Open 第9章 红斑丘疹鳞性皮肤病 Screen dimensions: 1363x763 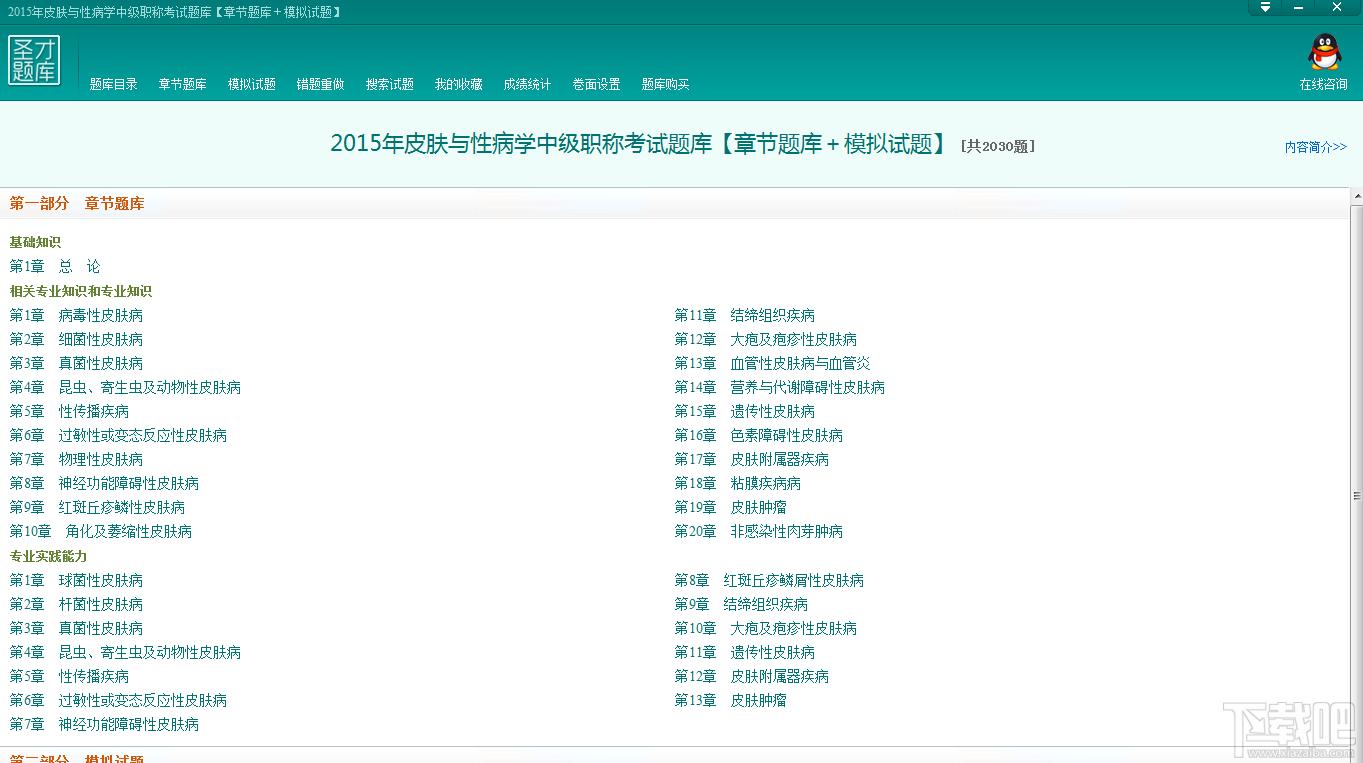(x=97, y=508)
